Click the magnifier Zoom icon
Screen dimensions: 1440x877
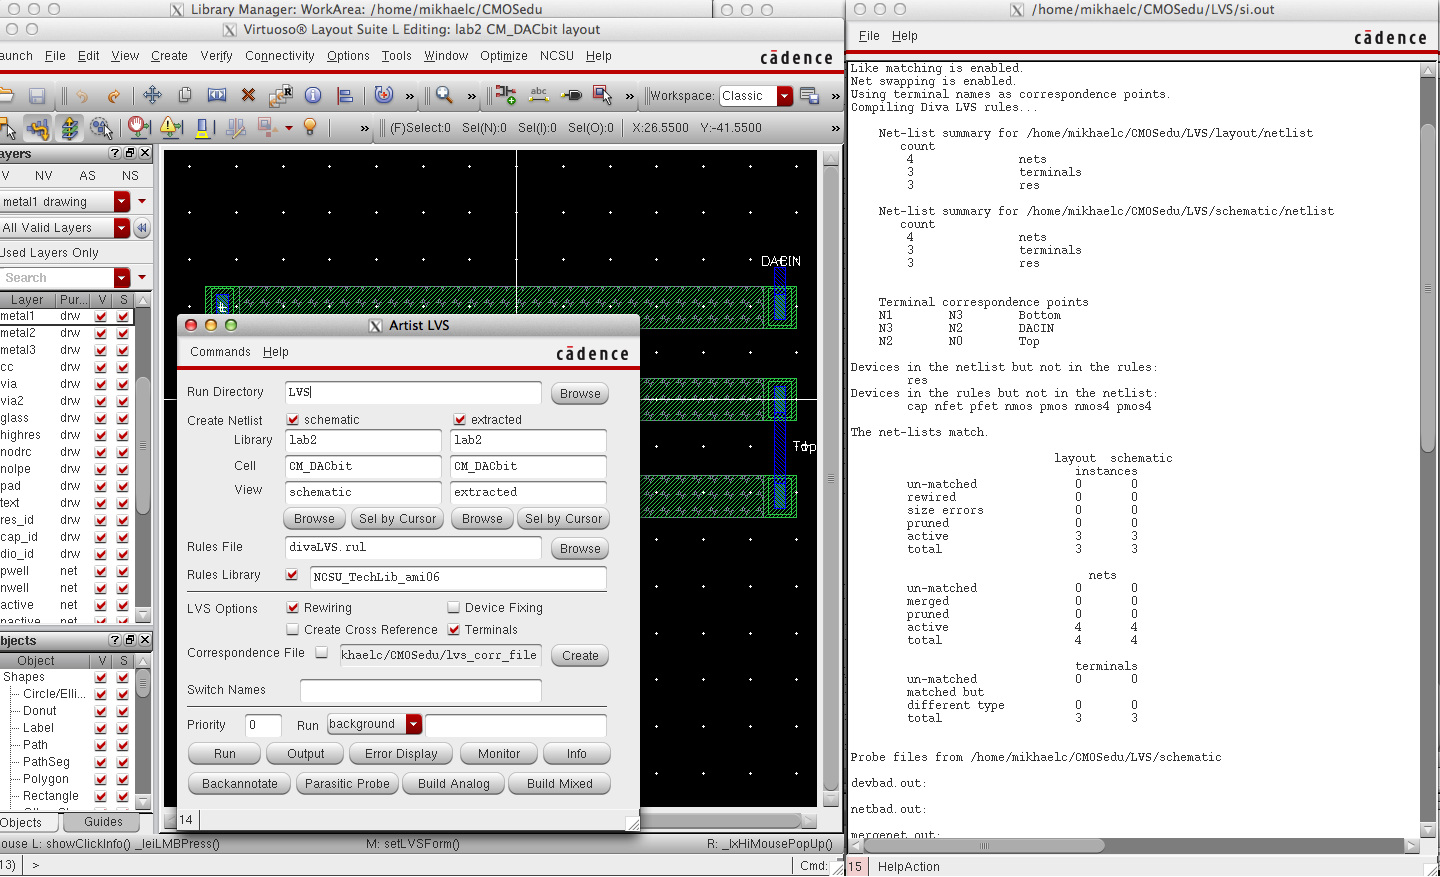tap(444, 95)
